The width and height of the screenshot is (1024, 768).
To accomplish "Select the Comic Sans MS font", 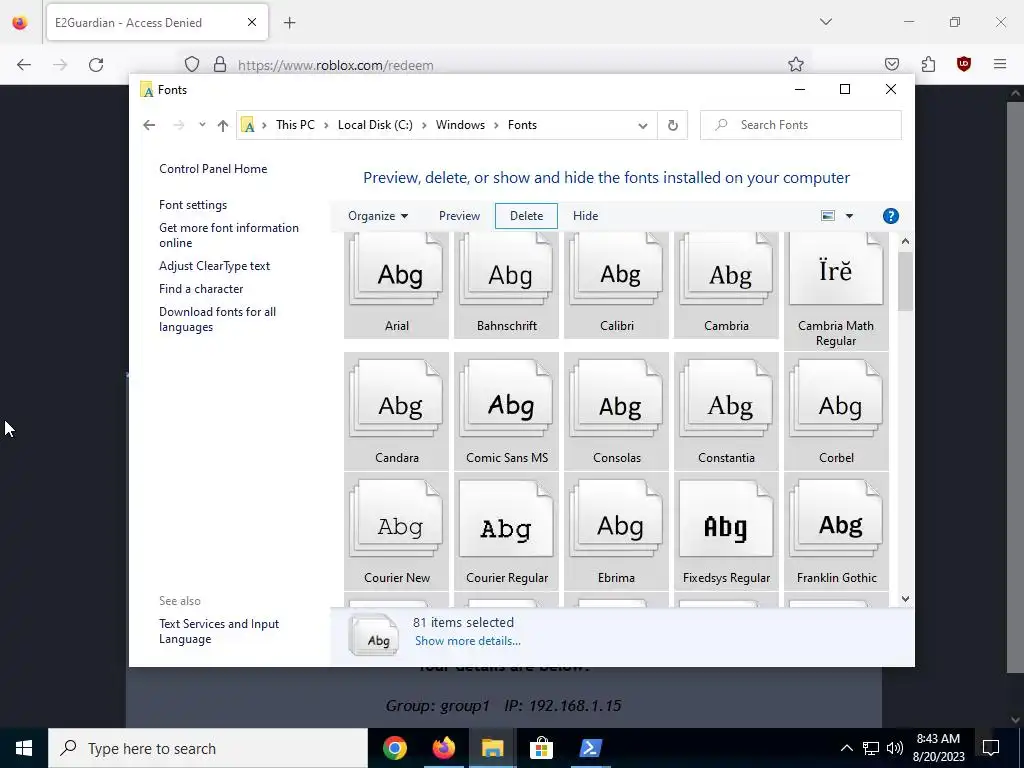I will (506, 411).
